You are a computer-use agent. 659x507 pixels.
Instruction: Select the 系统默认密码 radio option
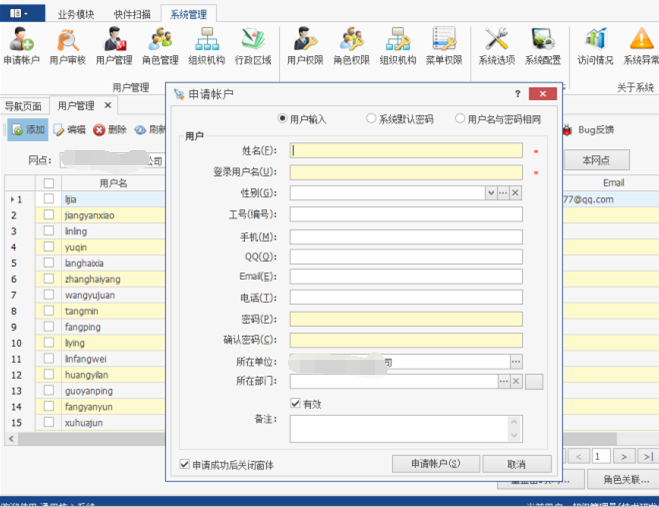click(x=371, y=118)
